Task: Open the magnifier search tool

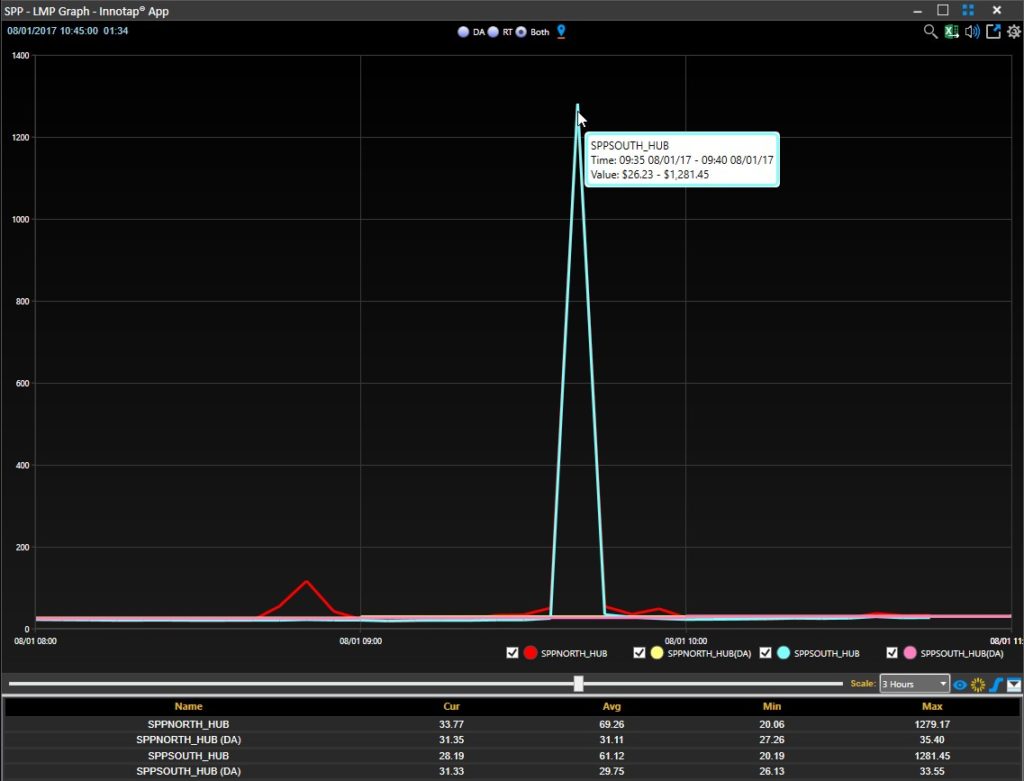Action: click(x=930, y=31)
